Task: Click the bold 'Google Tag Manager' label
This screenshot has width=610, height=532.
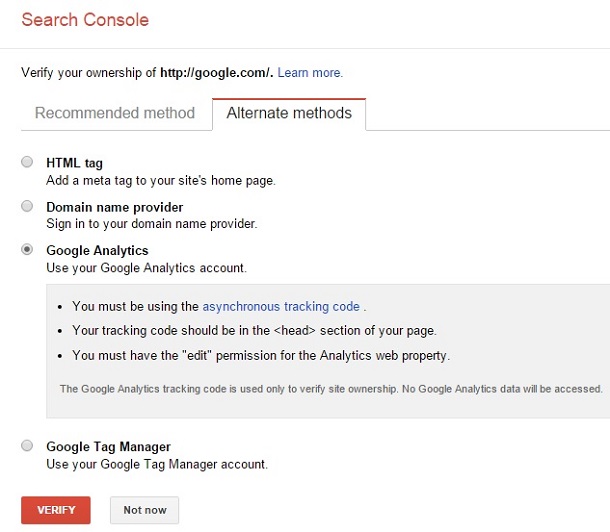Action: [x=108, y=447]
